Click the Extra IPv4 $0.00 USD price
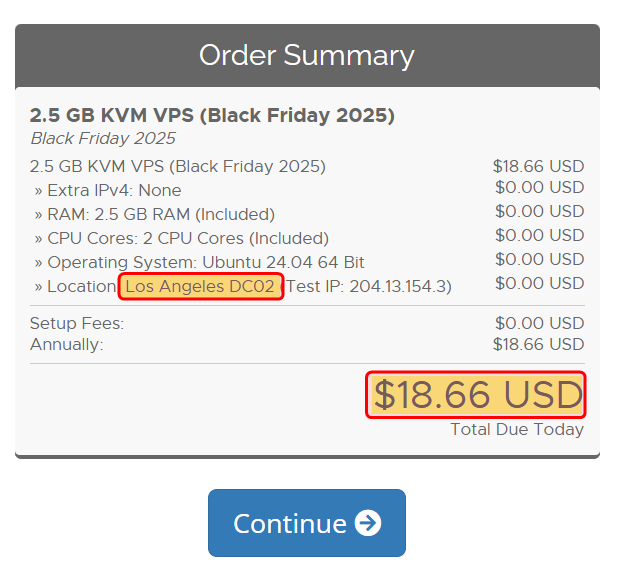Viewport: 620px width, 587px height. tap(539, 187)
